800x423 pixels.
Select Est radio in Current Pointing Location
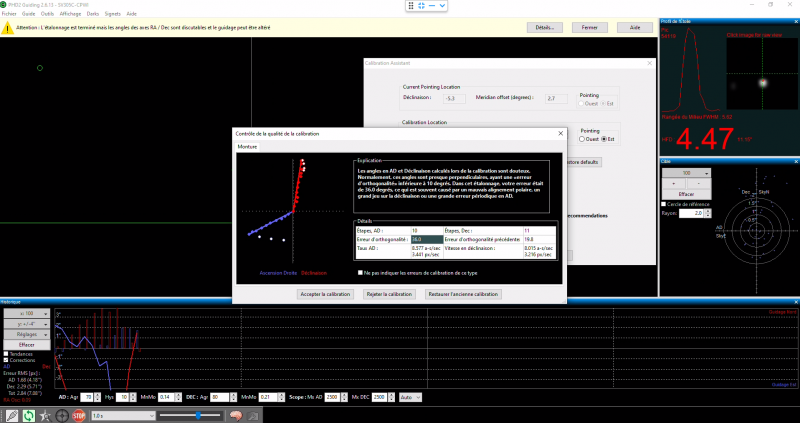604,104
